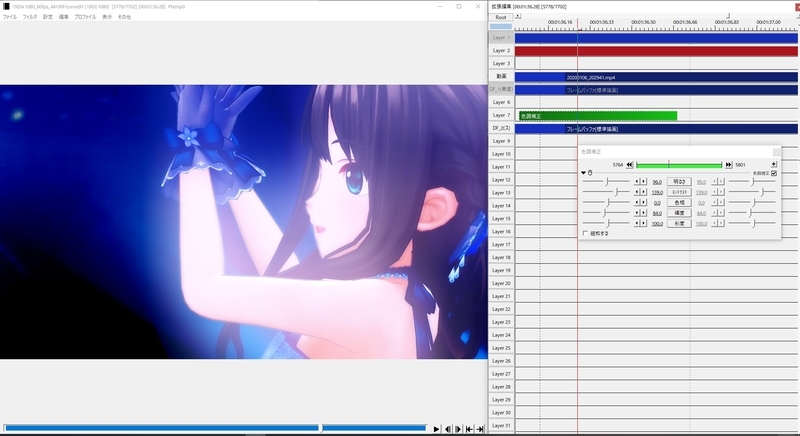Click the timeline zoom scale bar under Root
Image resolution: width=800 pixels, height=436 pixels.
[x=501, y=27]
